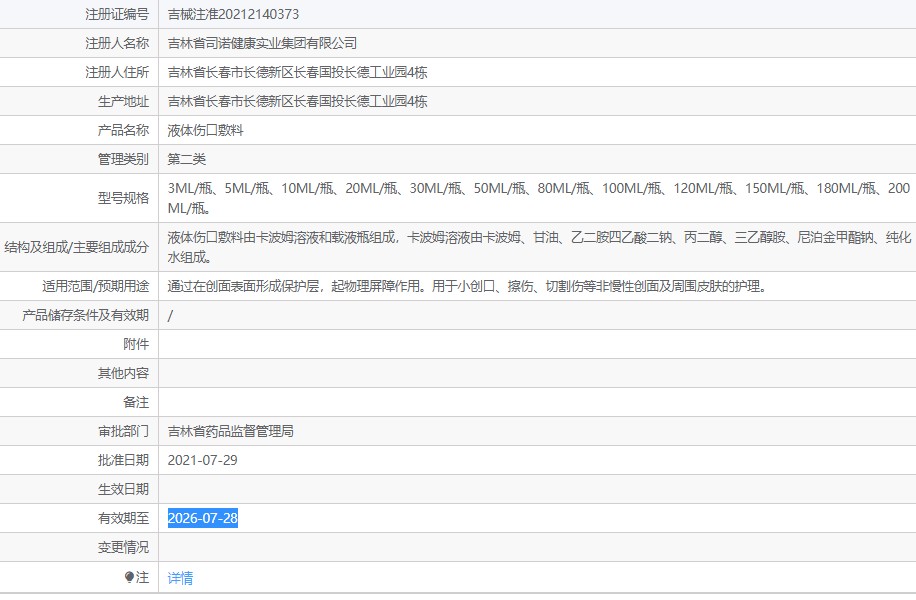Click the 产品储存条件及有效期 label
Screen dimensions: 916x600
click(85, 315)
